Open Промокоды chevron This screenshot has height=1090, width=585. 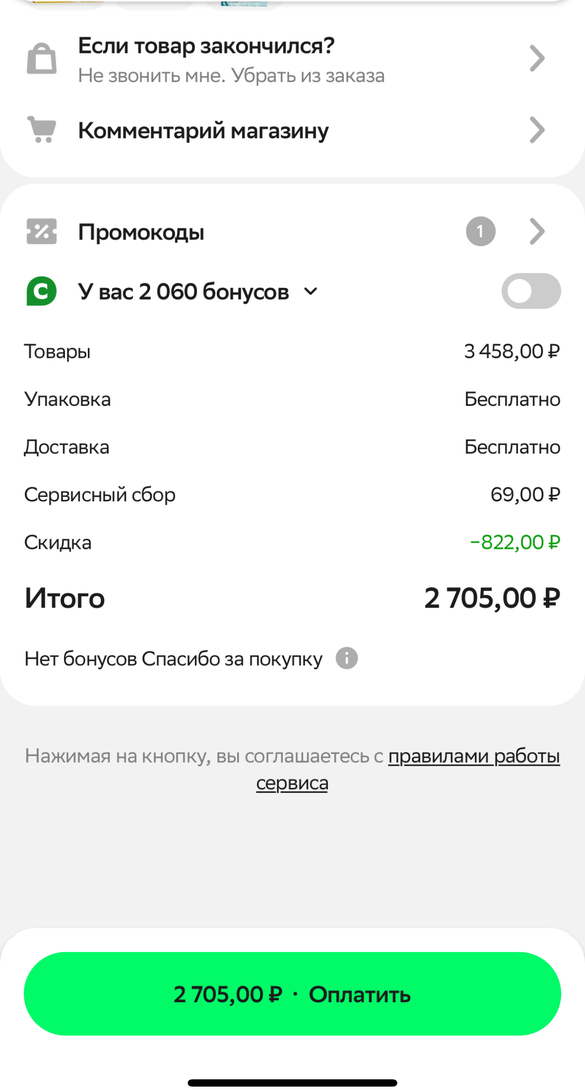pos(537,231)
